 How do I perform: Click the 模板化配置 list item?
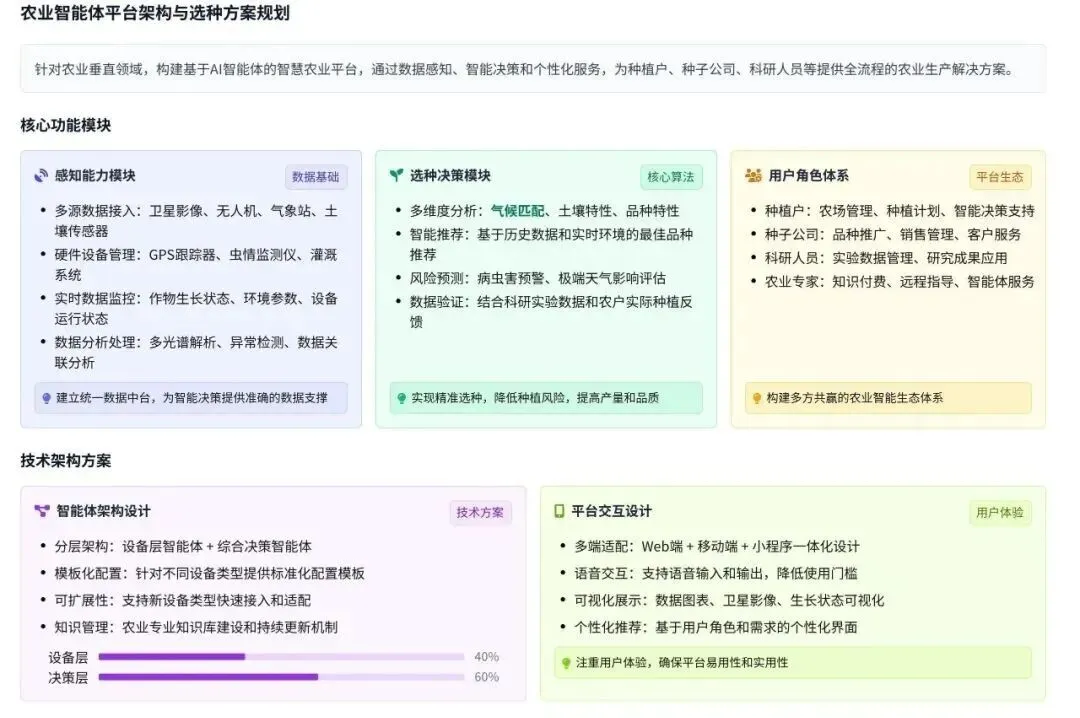[x=209, y=573]
